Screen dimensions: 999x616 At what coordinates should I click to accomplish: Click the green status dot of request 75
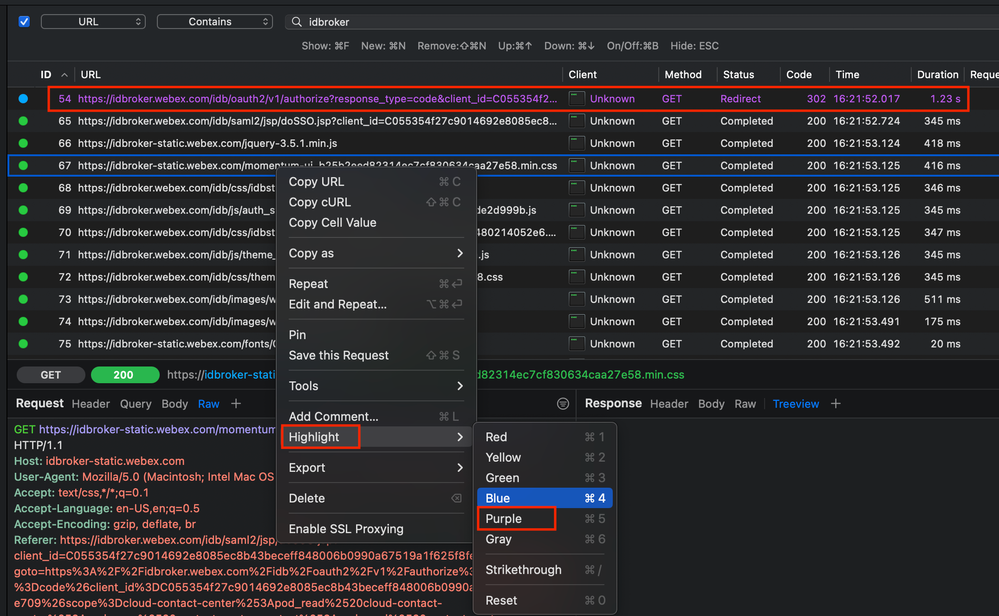click(x=24, y=344)
